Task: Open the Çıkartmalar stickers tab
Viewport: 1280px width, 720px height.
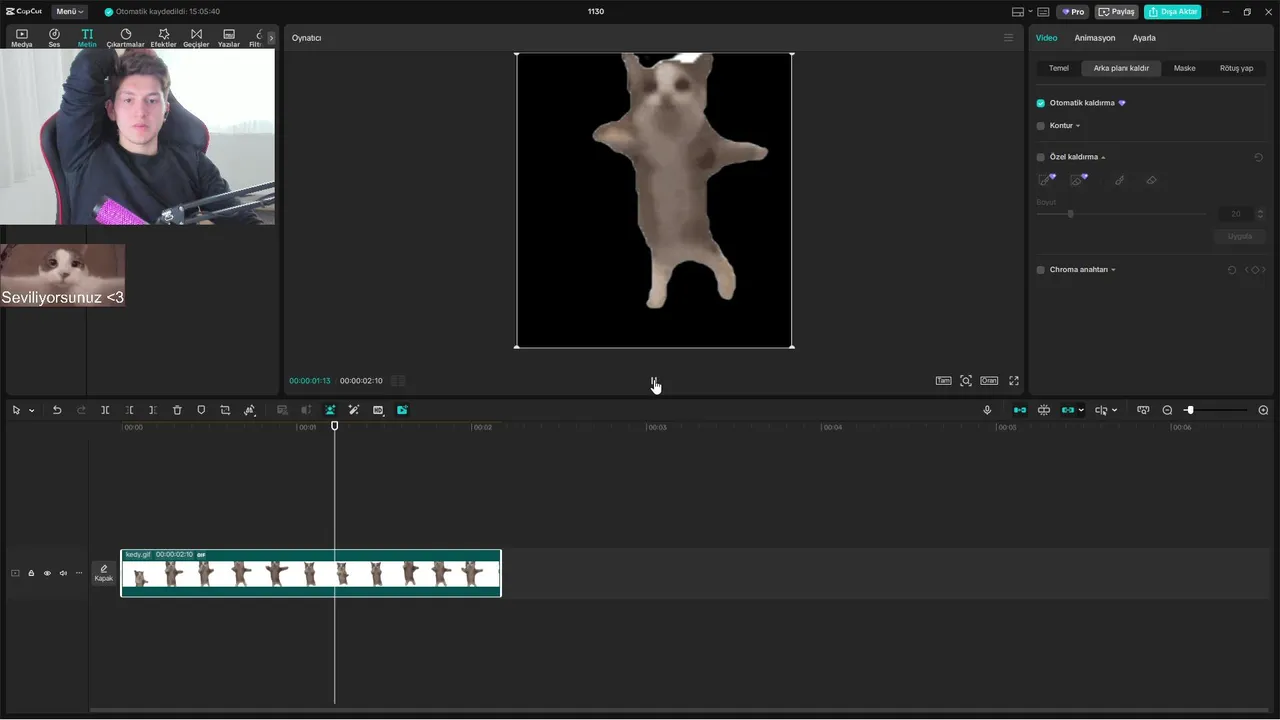Action: (126, 38)
